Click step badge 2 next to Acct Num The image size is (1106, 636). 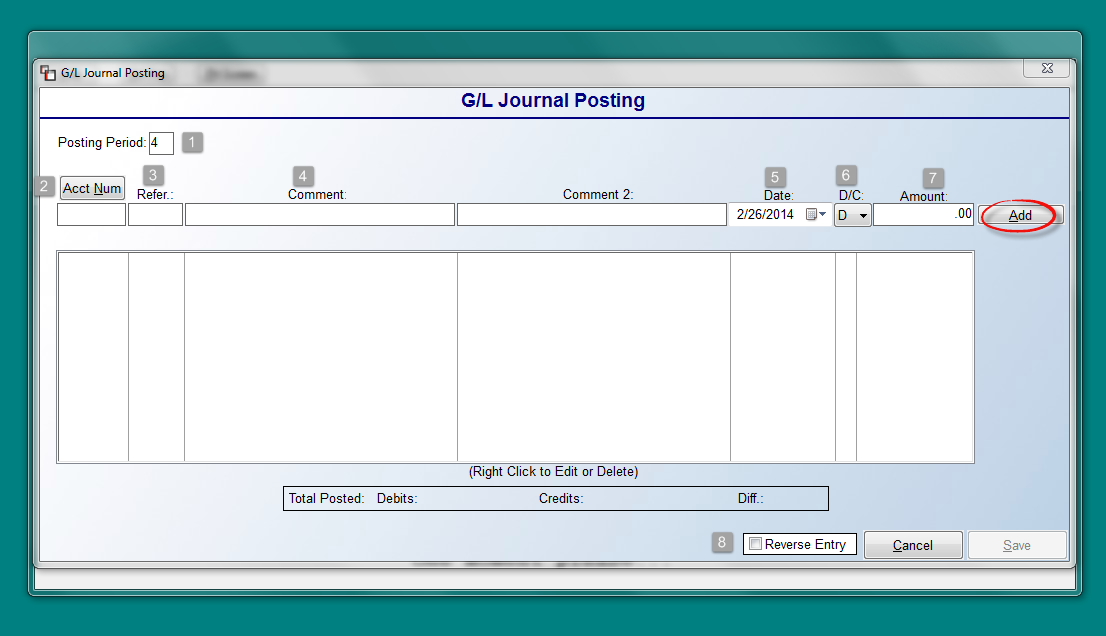44,186
